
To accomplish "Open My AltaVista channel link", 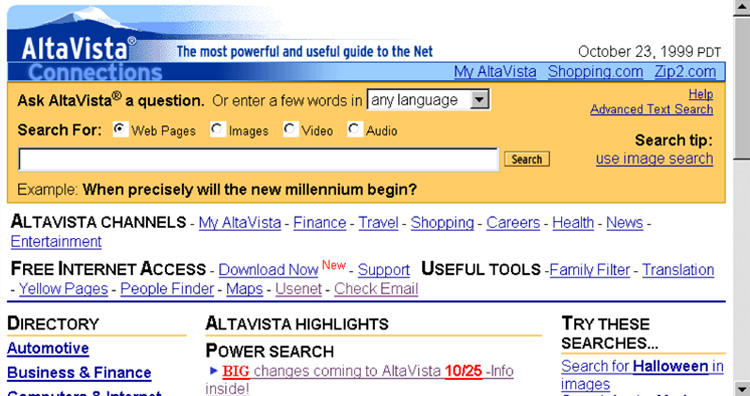I will (240, 223).
